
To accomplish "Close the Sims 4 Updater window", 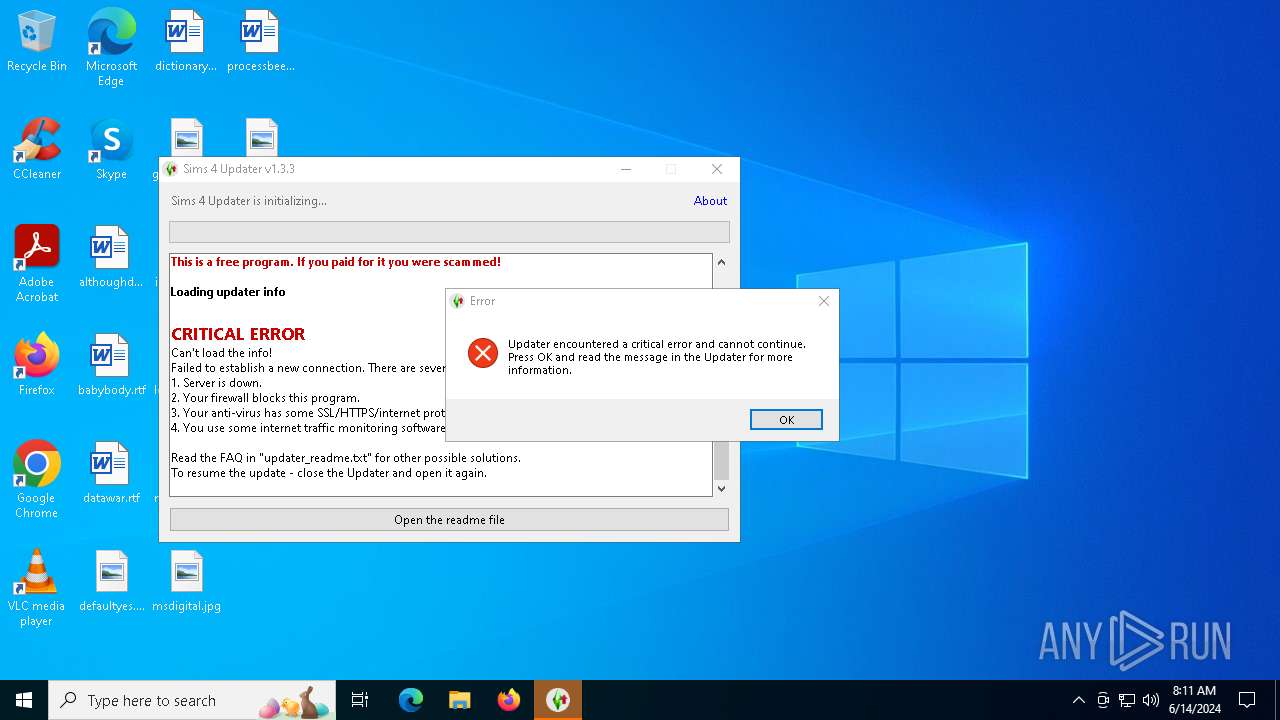I will pos(717,169).
